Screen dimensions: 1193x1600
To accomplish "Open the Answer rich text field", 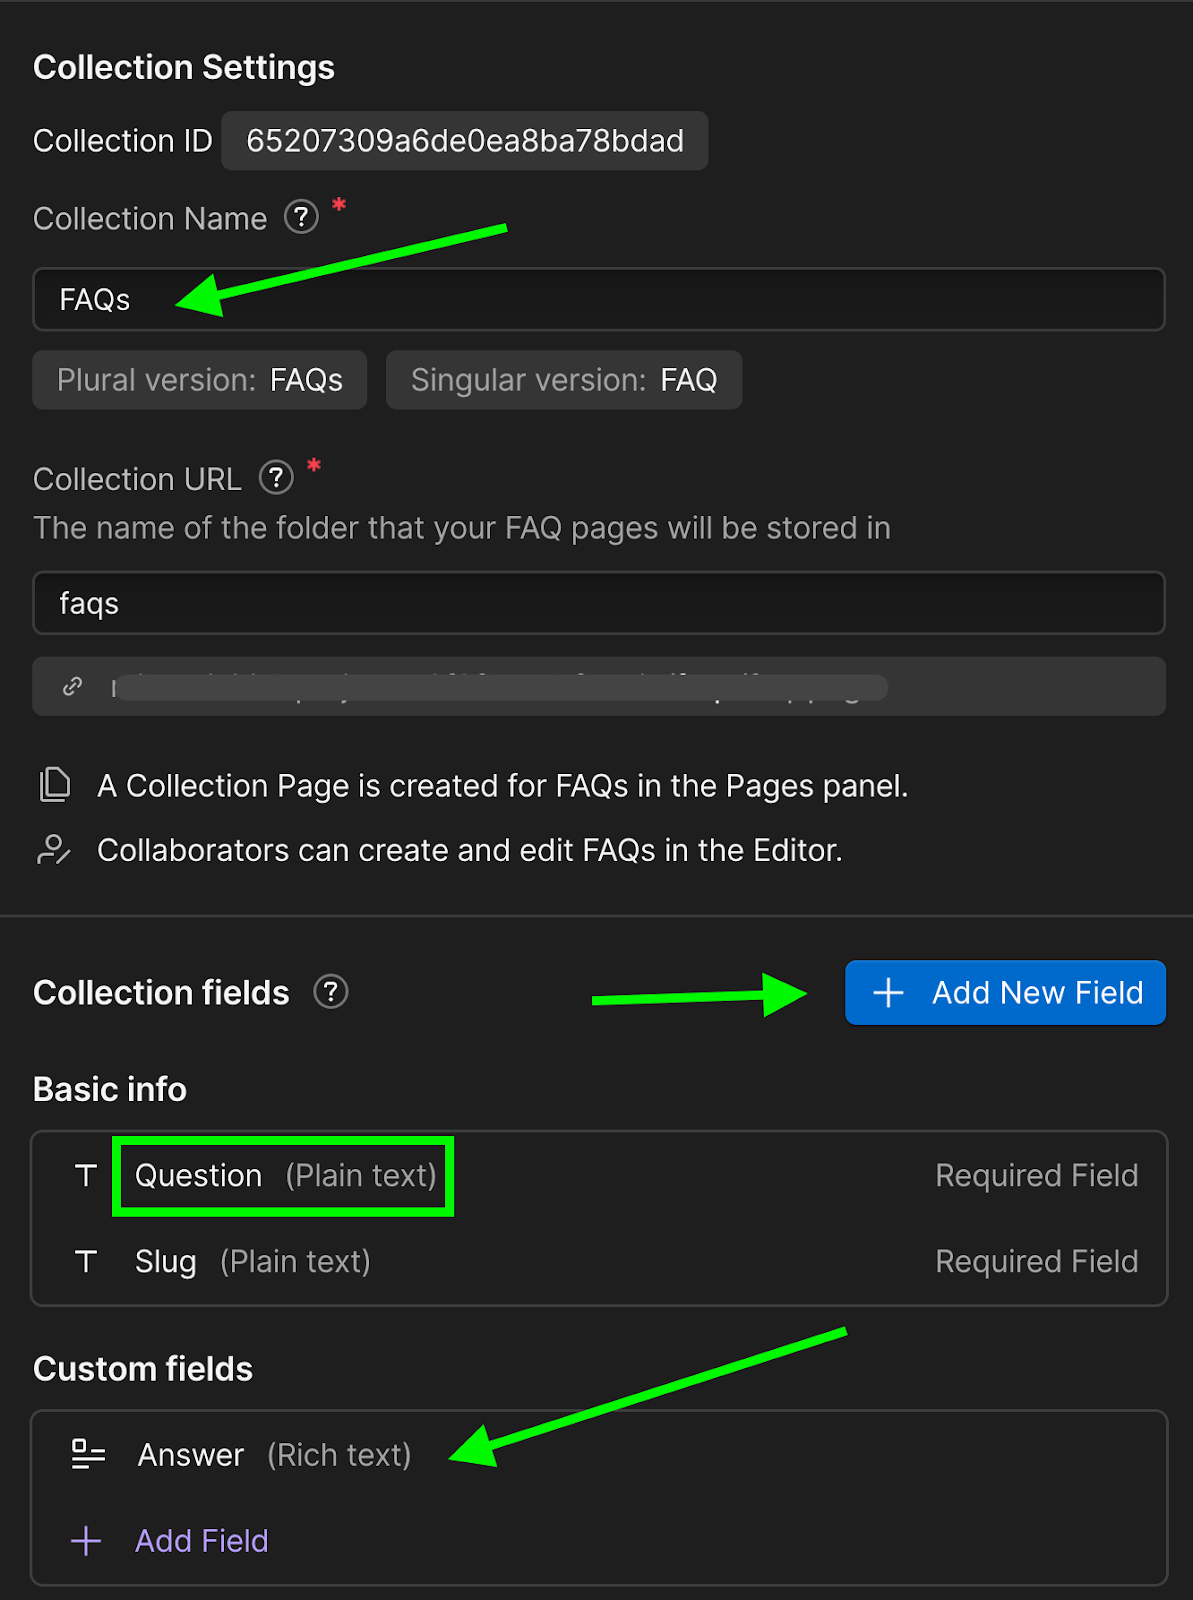I will [274, 1455].
